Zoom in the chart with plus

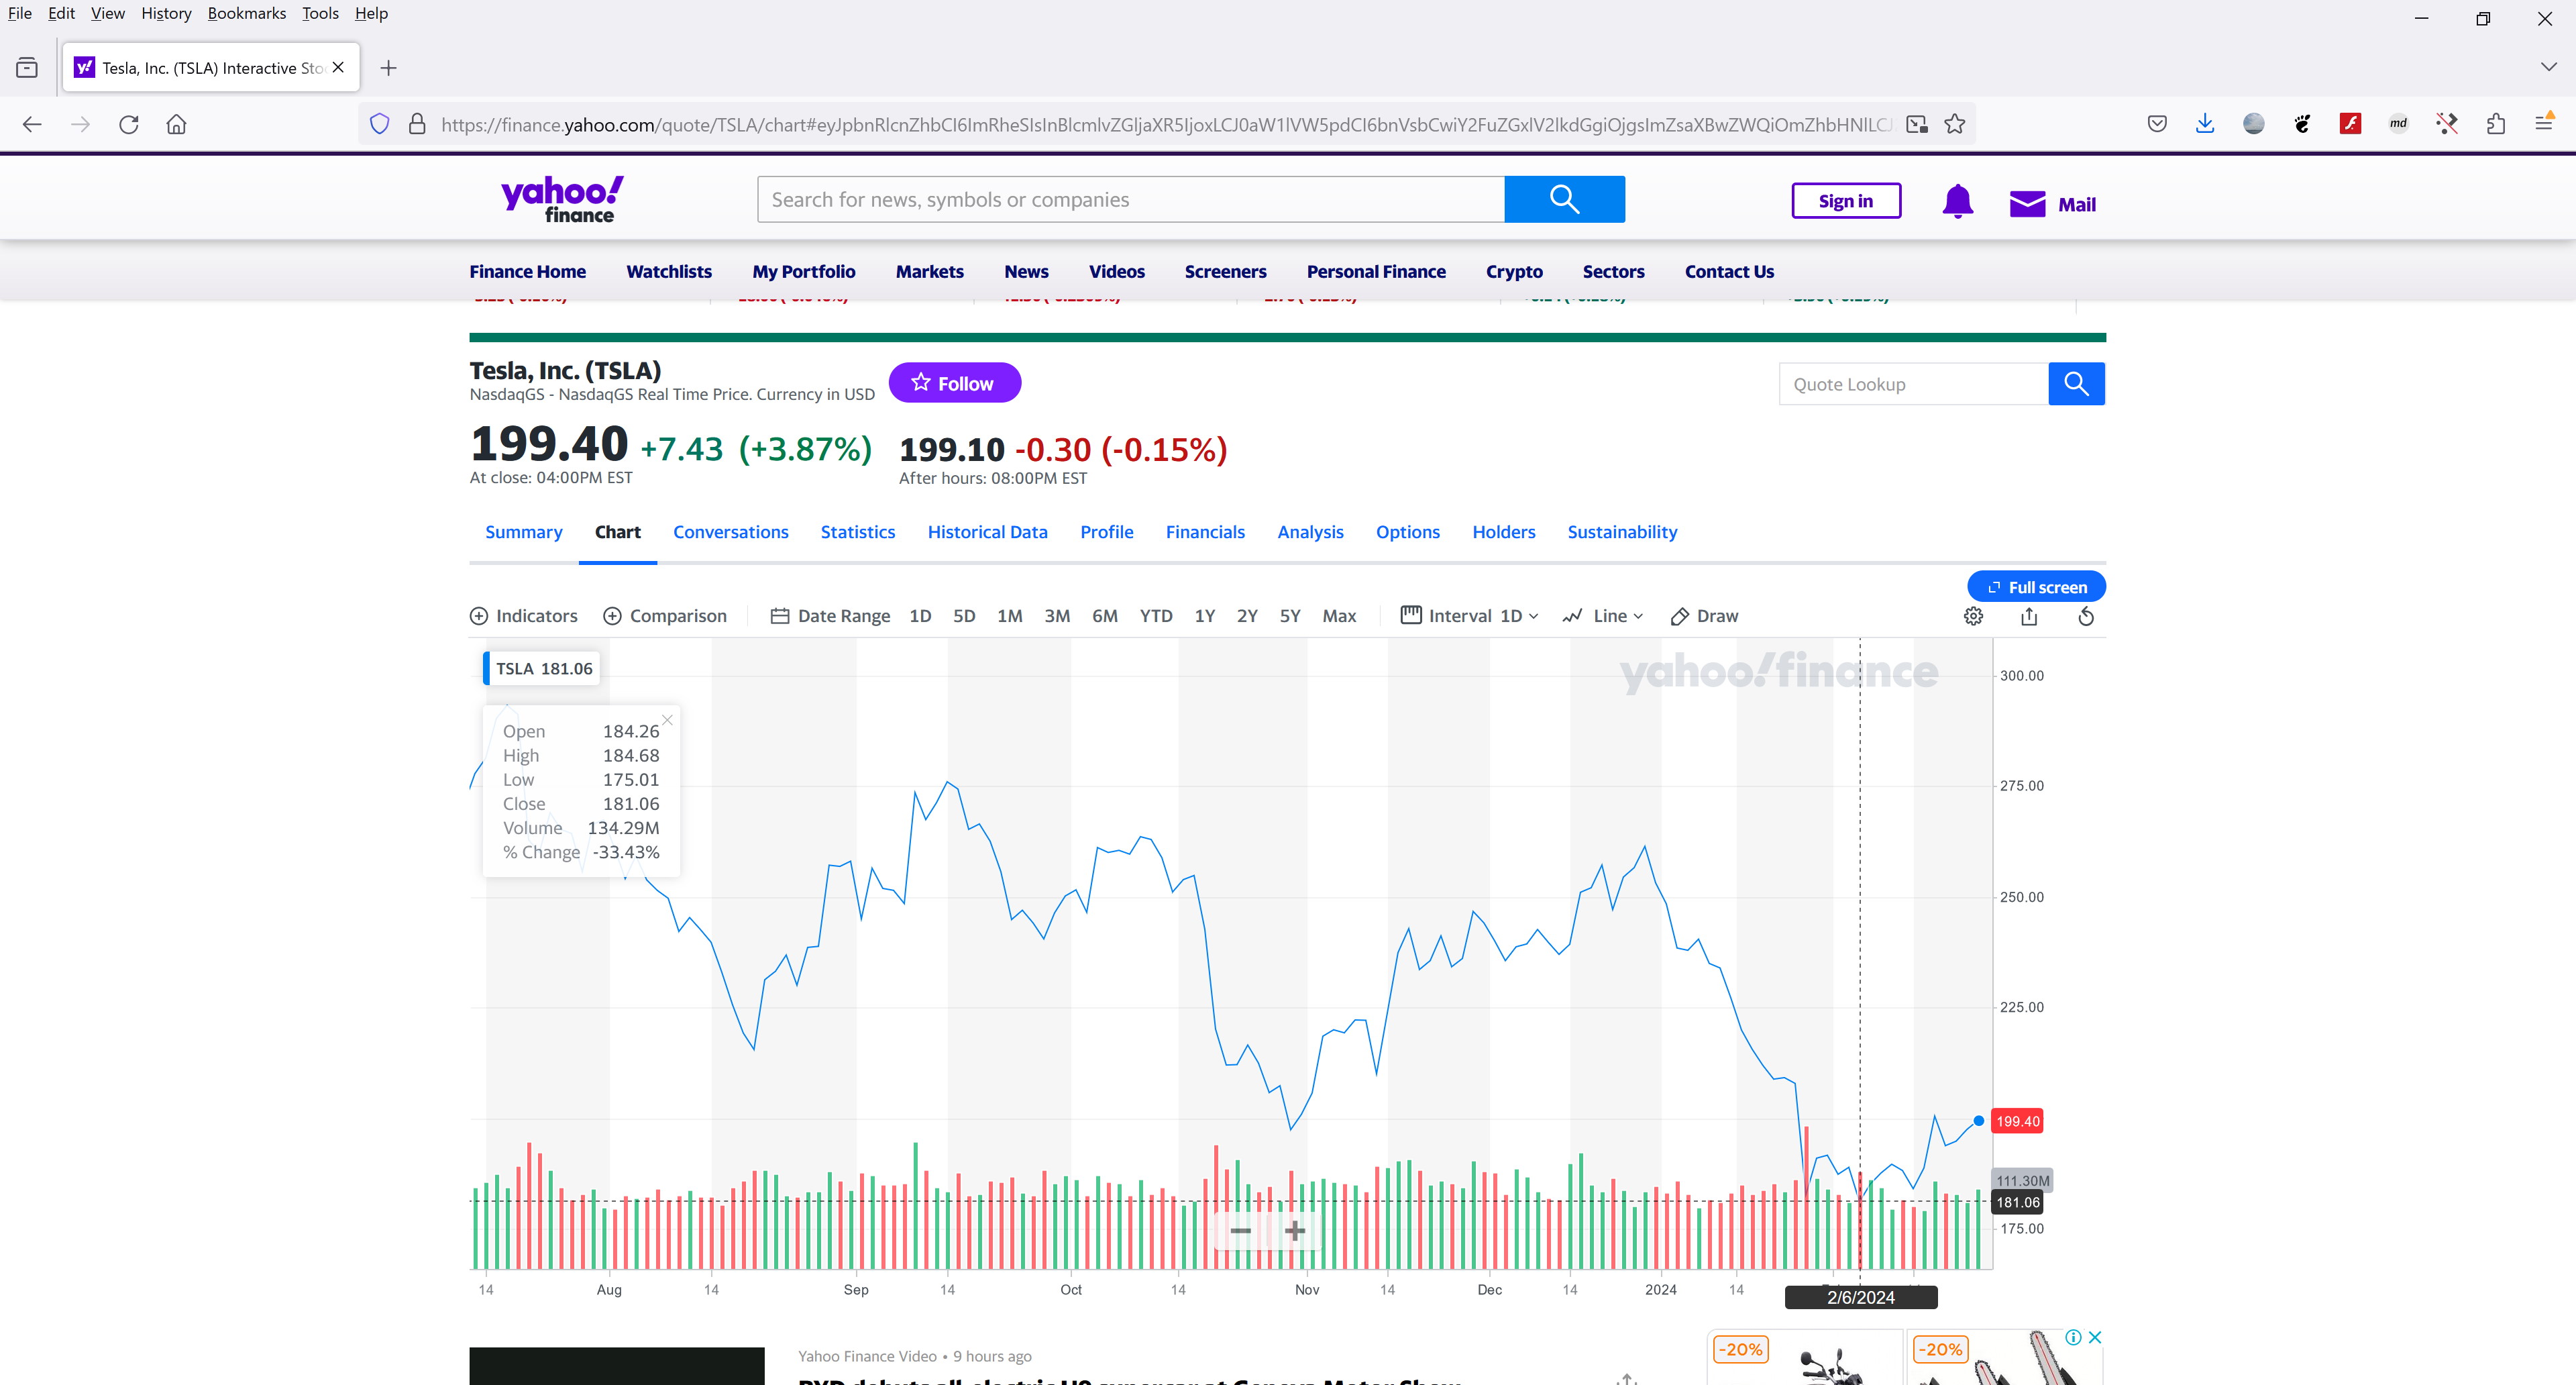(1295, 1230)
